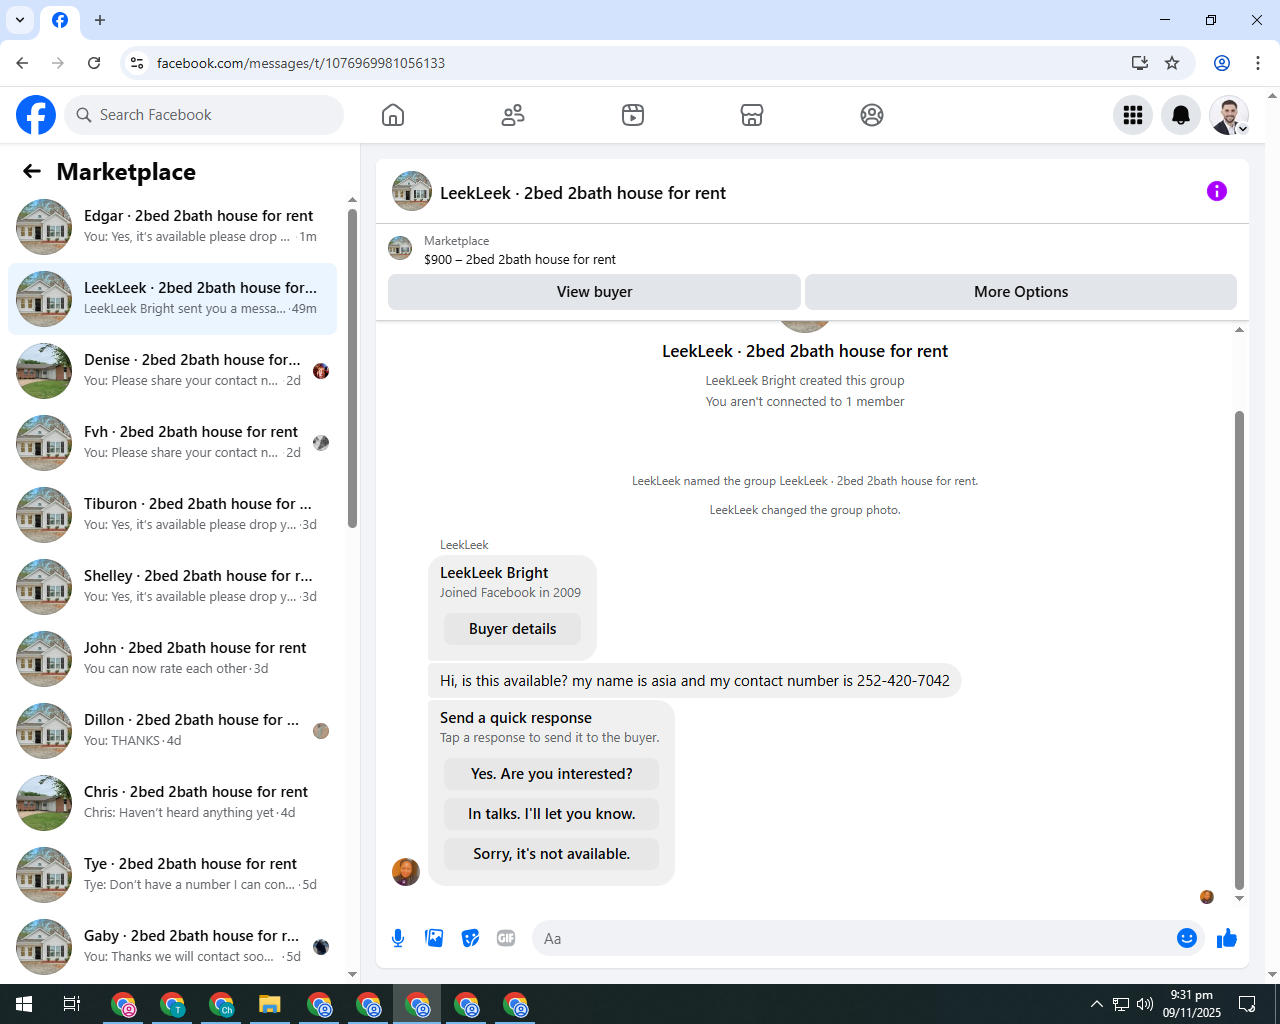This screenshot has width=1280, height=1024.
Task: Open the Chris conversation
Action: click(x=172, y=803)
